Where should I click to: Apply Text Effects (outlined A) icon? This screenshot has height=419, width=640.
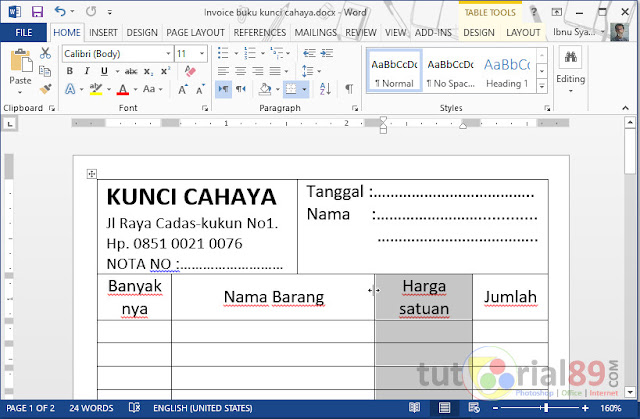point(70,89)
